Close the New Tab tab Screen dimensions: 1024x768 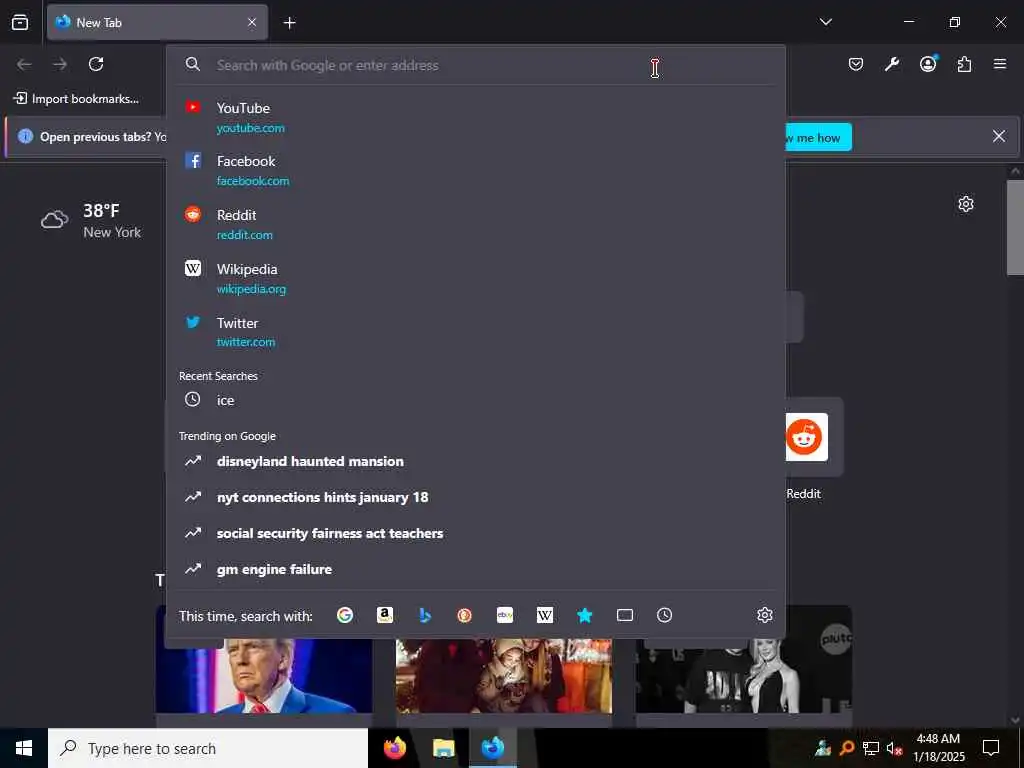252,22
